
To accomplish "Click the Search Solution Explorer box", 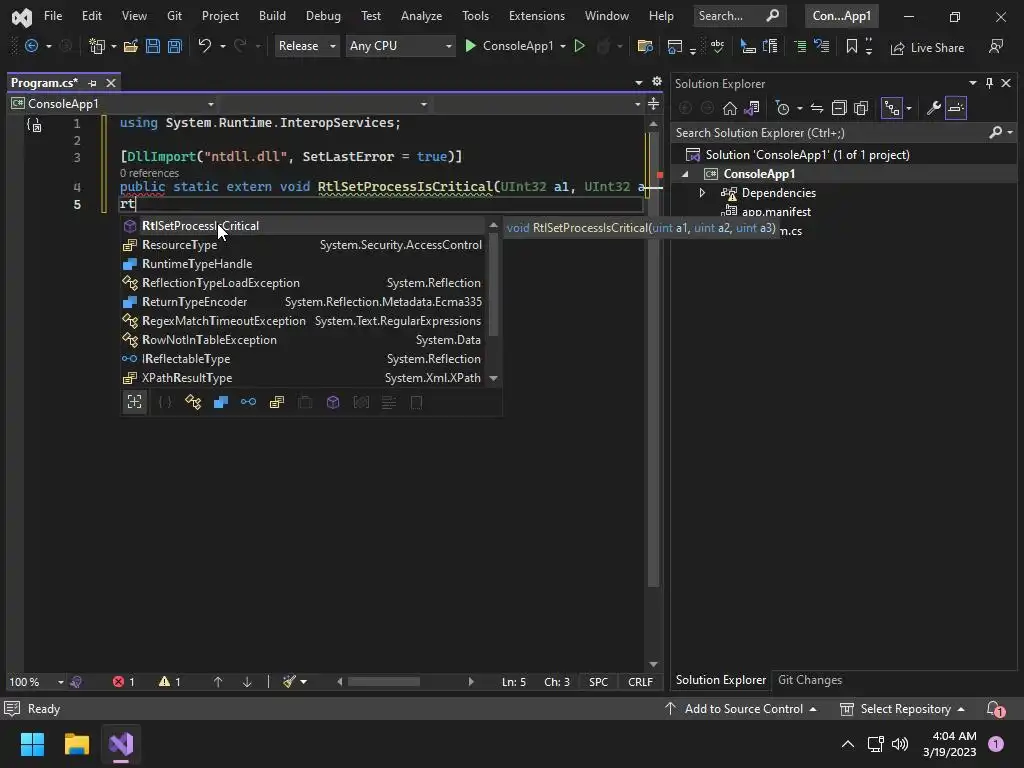I will click(831, 133).
